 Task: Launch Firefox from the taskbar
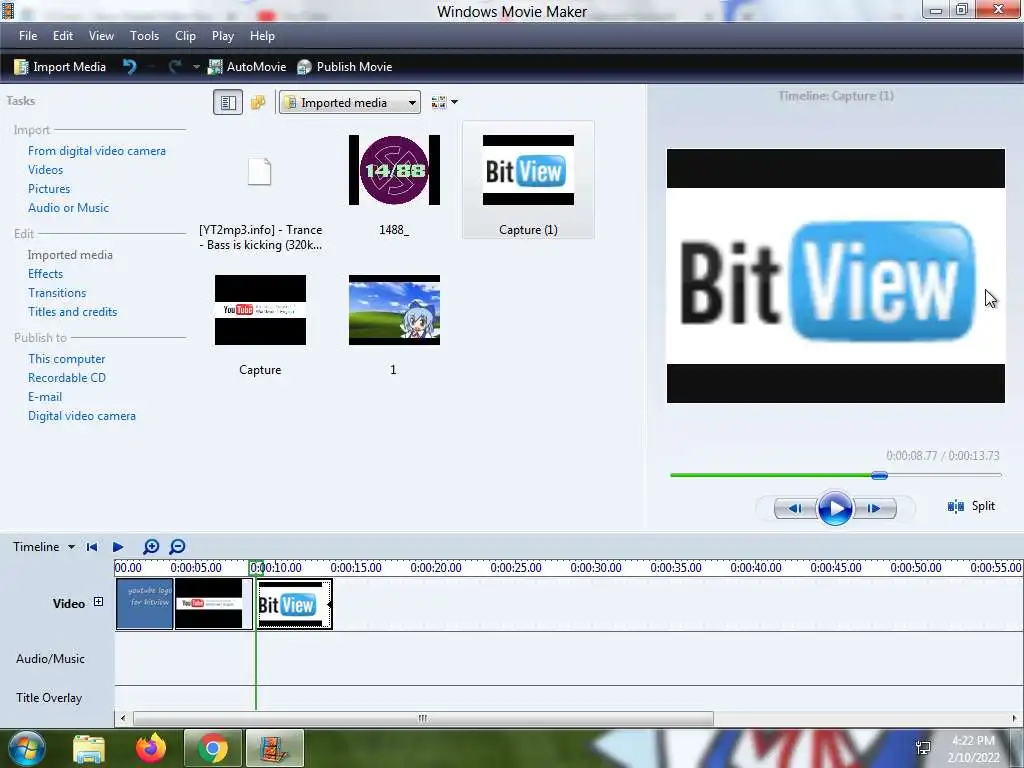coord(151,748)
